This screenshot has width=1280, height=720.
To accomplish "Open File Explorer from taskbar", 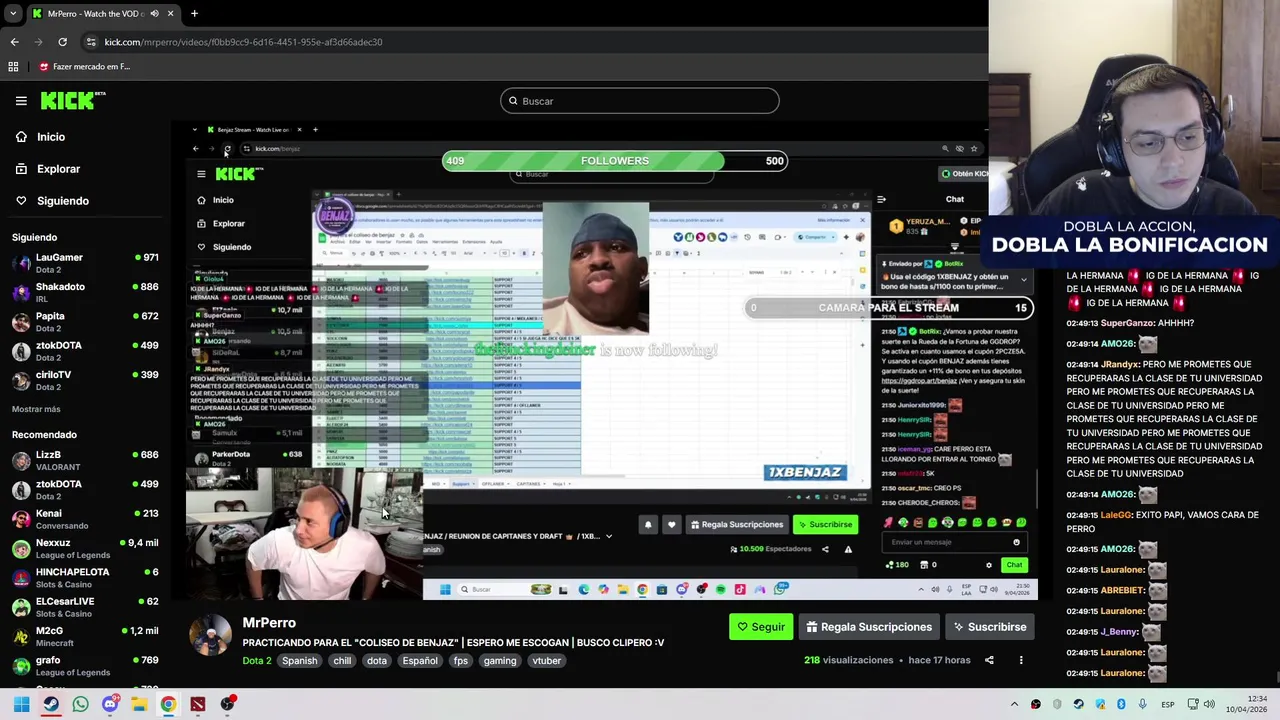I will (x=139, y=704).
